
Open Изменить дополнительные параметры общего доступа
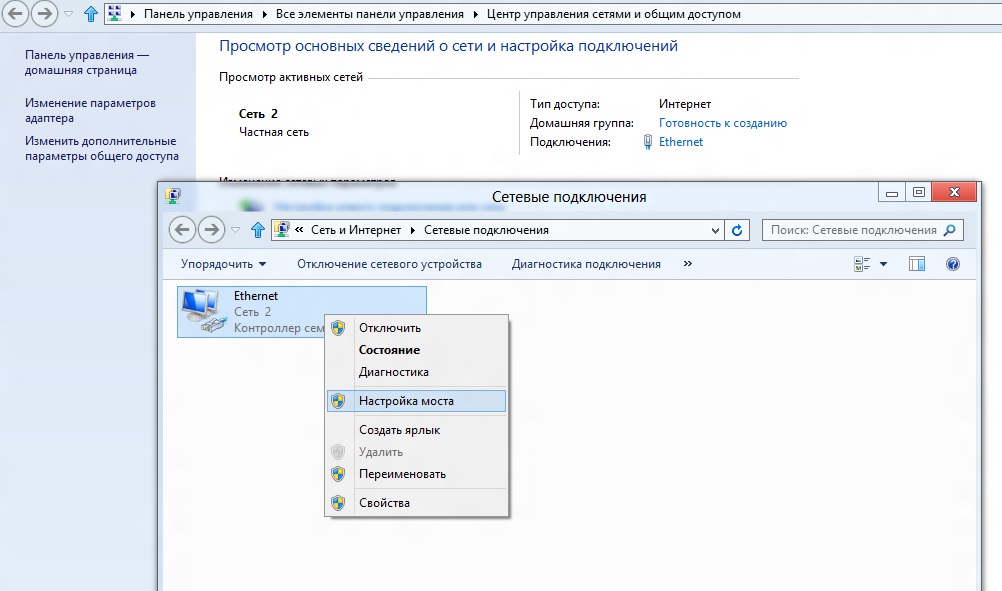pyautogui.click(x=102, y=148)
